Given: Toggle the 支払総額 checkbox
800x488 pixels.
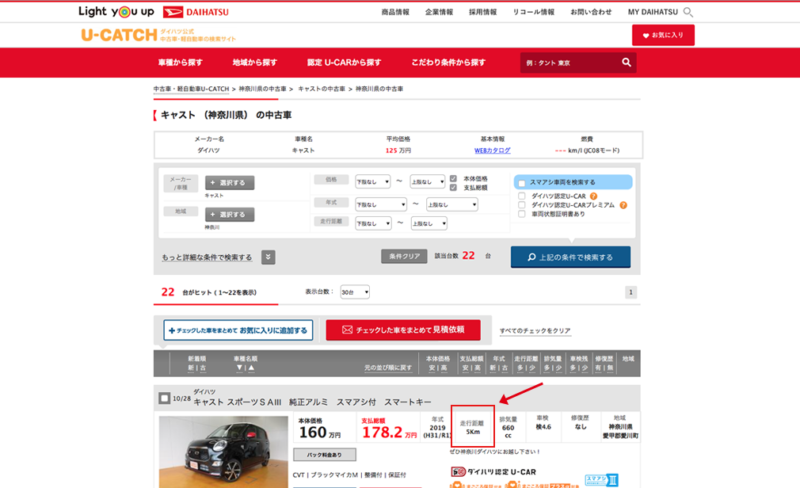Looking at the screenshot, I should (x=453, y=187).
